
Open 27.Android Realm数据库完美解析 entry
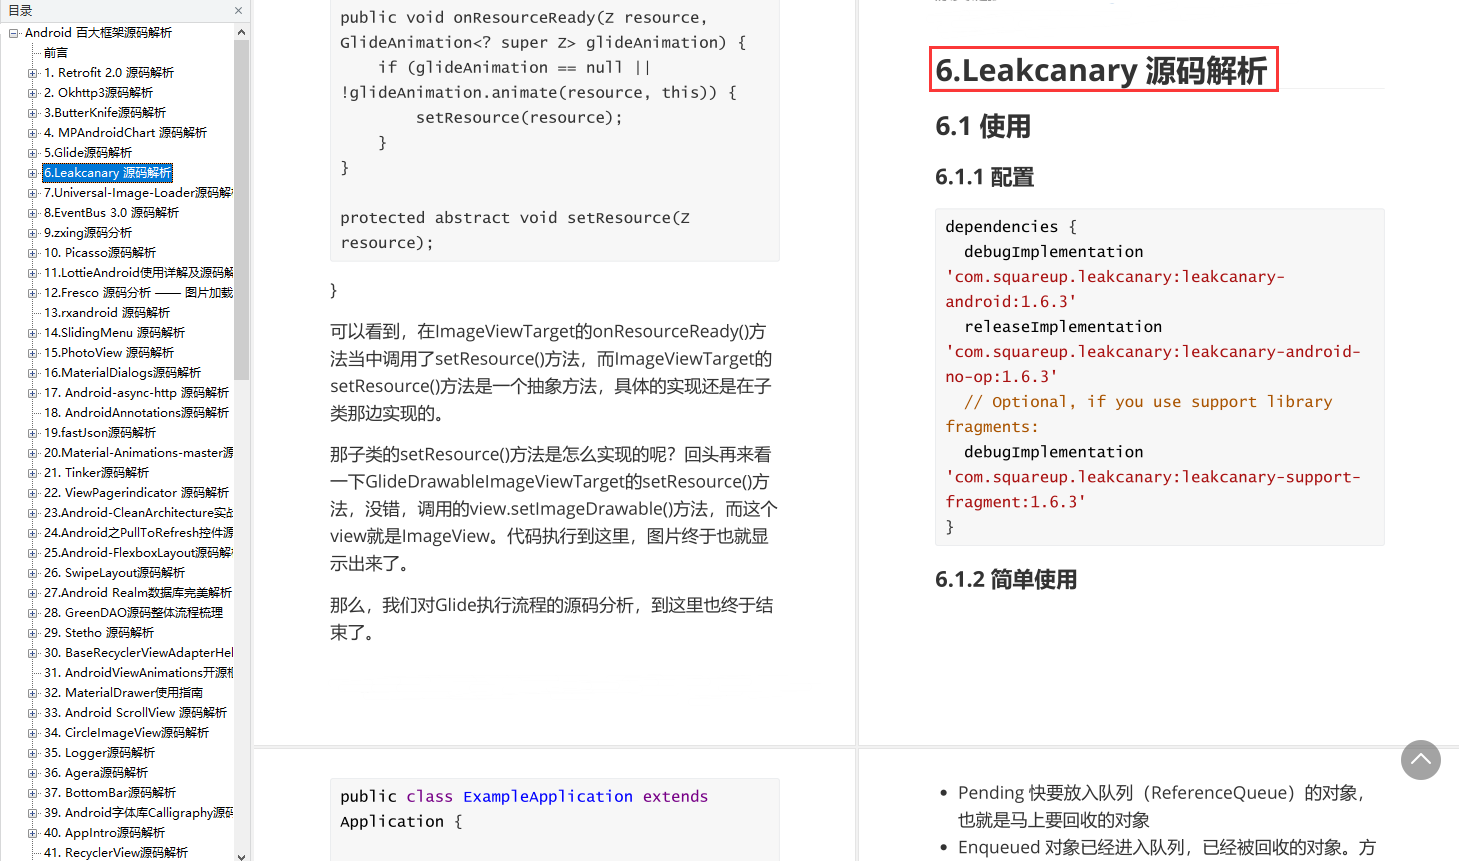coord(138,593)
